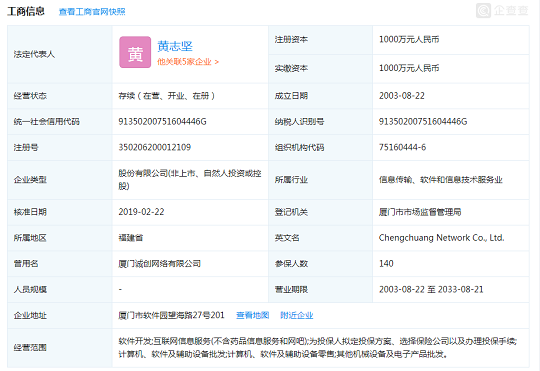This screenshot has width=540, height=371.
Task: Select organization code 75160444-6
Action: (x=402, y=147)
